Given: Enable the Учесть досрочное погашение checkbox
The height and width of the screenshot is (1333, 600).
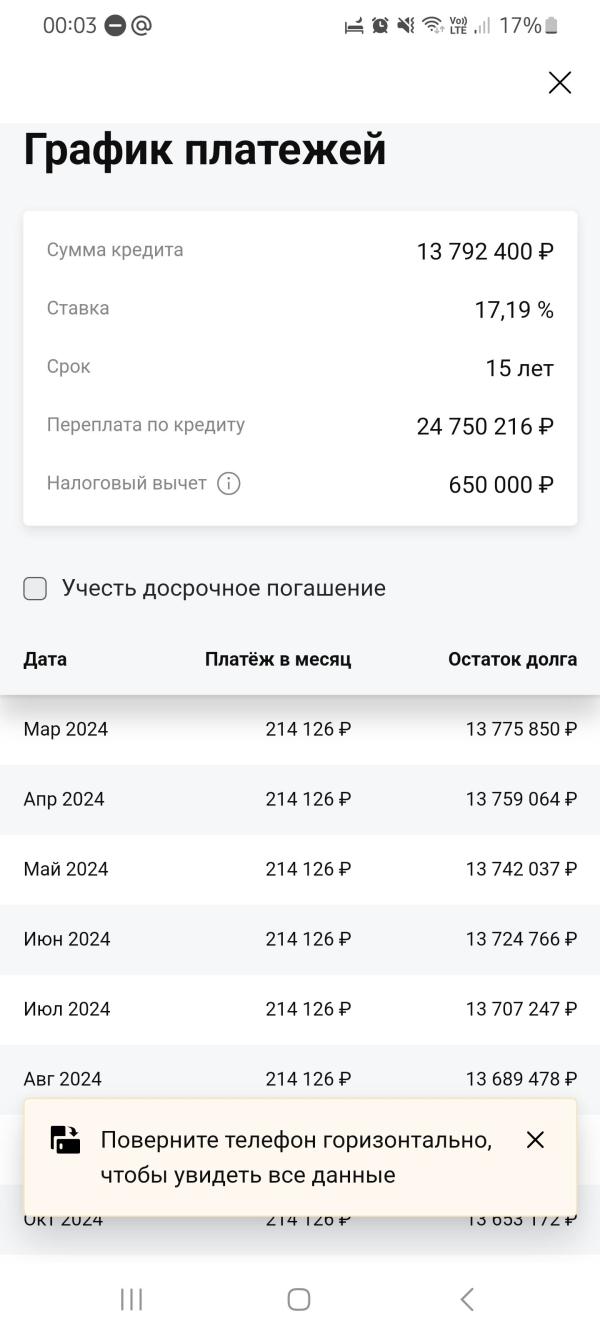Looking at the screenshot, I should pos(35,589).
